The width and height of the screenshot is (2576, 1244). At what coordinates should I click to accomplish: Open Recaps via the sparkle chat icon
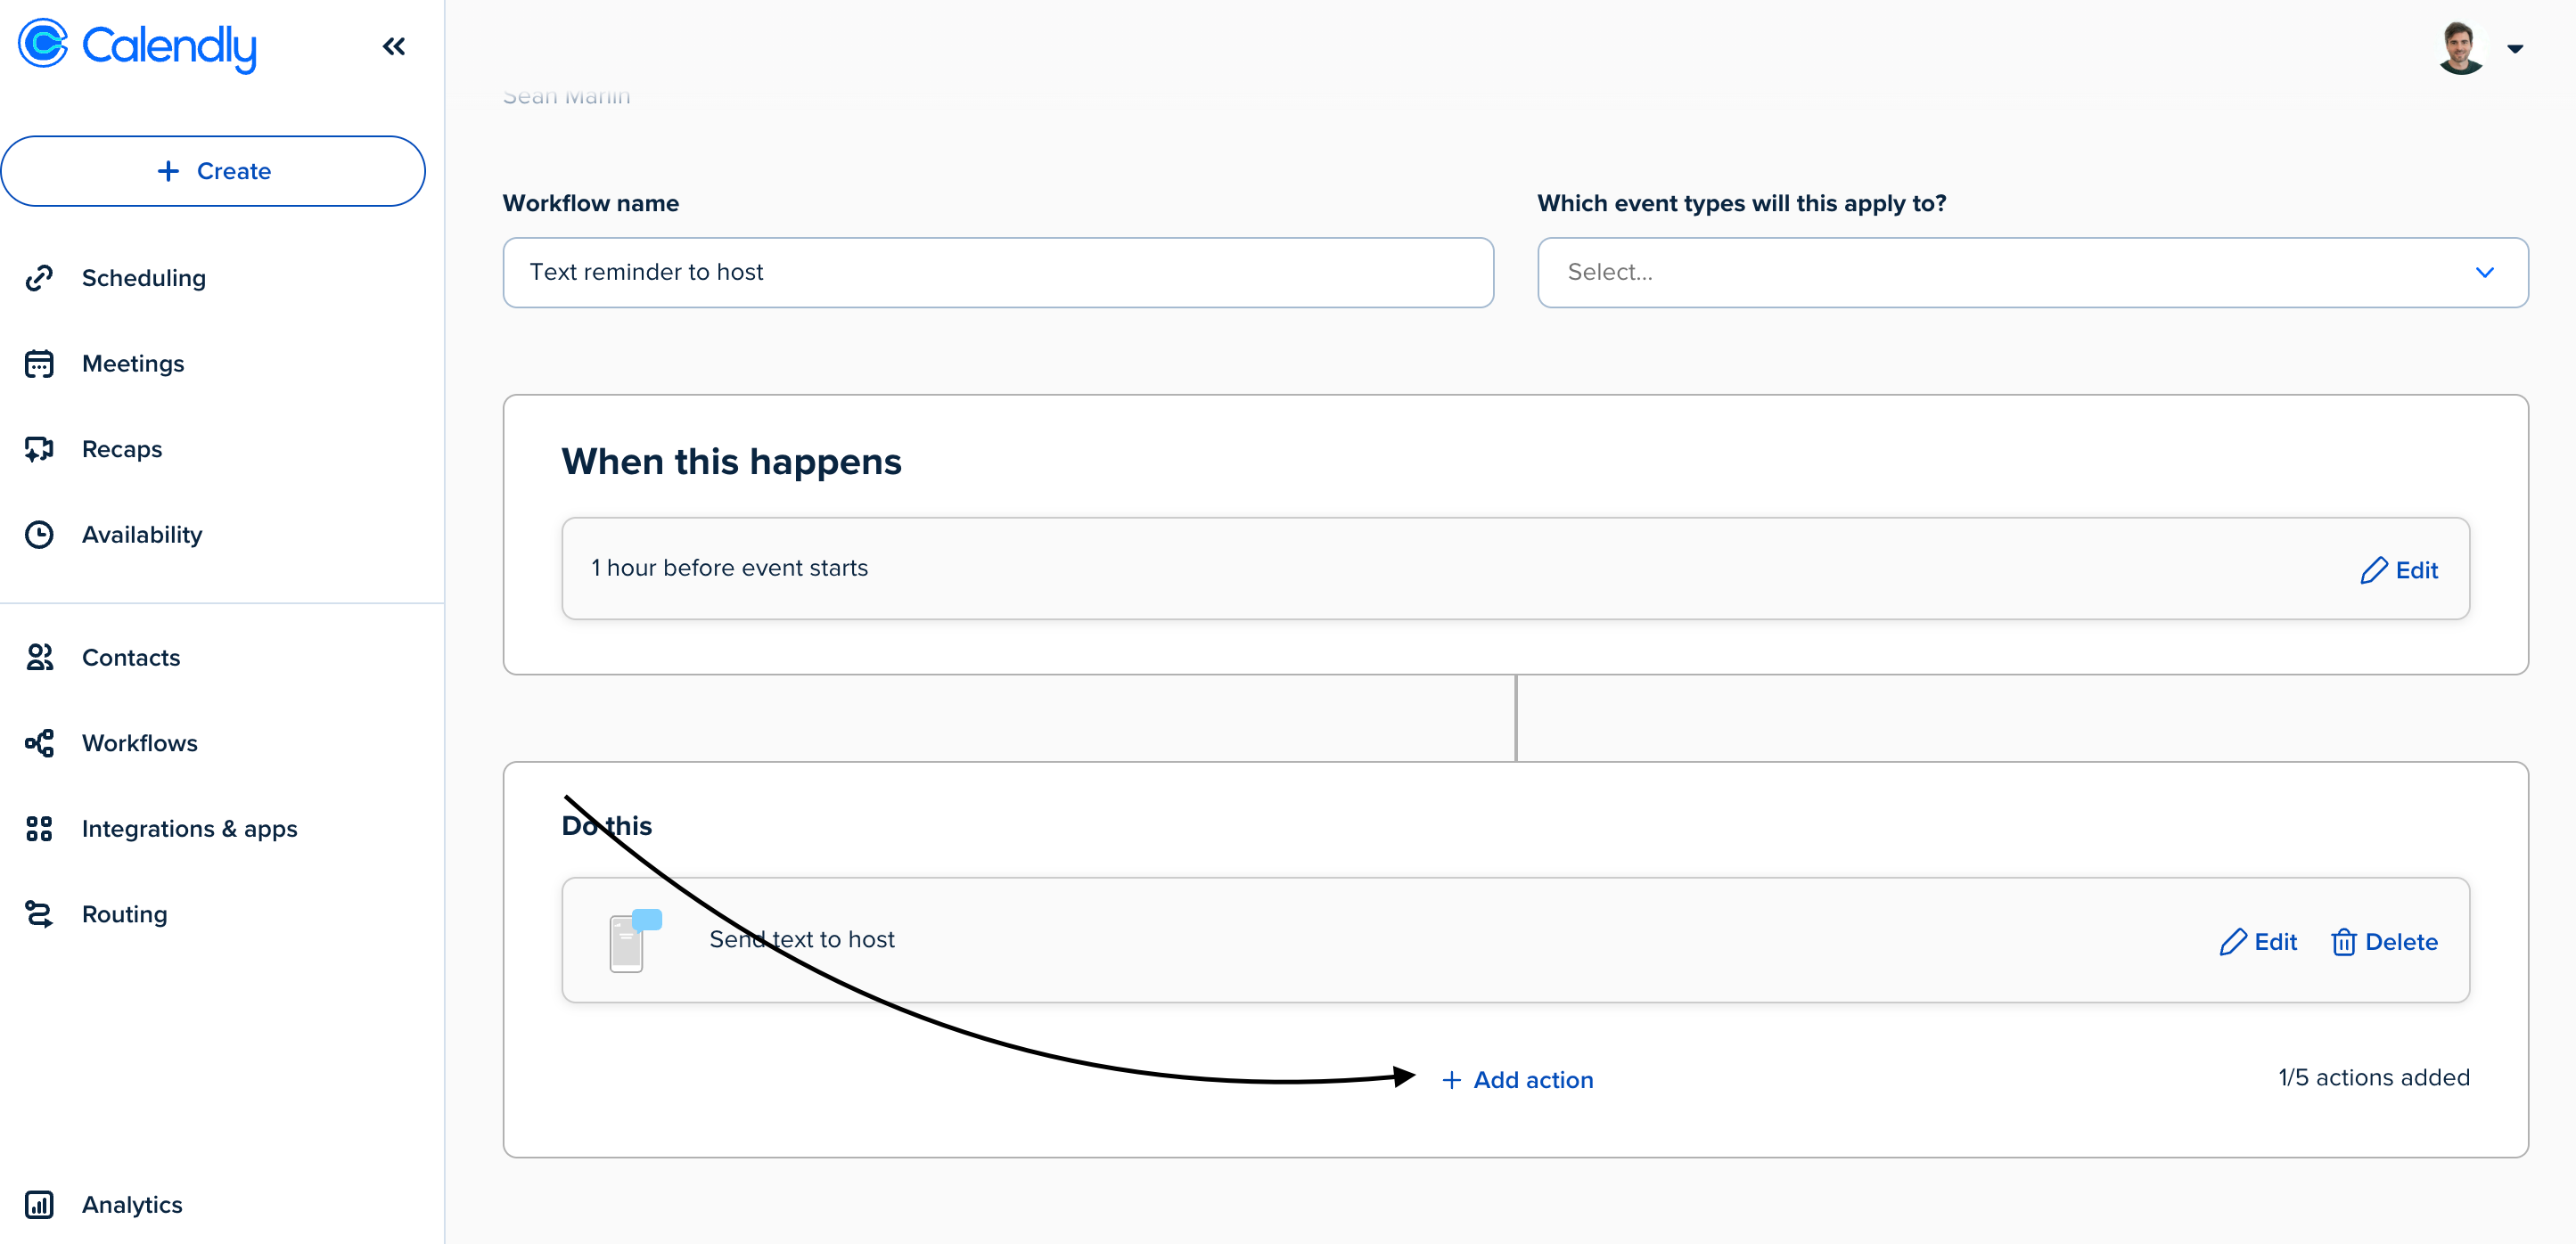[x=39, y=449]
